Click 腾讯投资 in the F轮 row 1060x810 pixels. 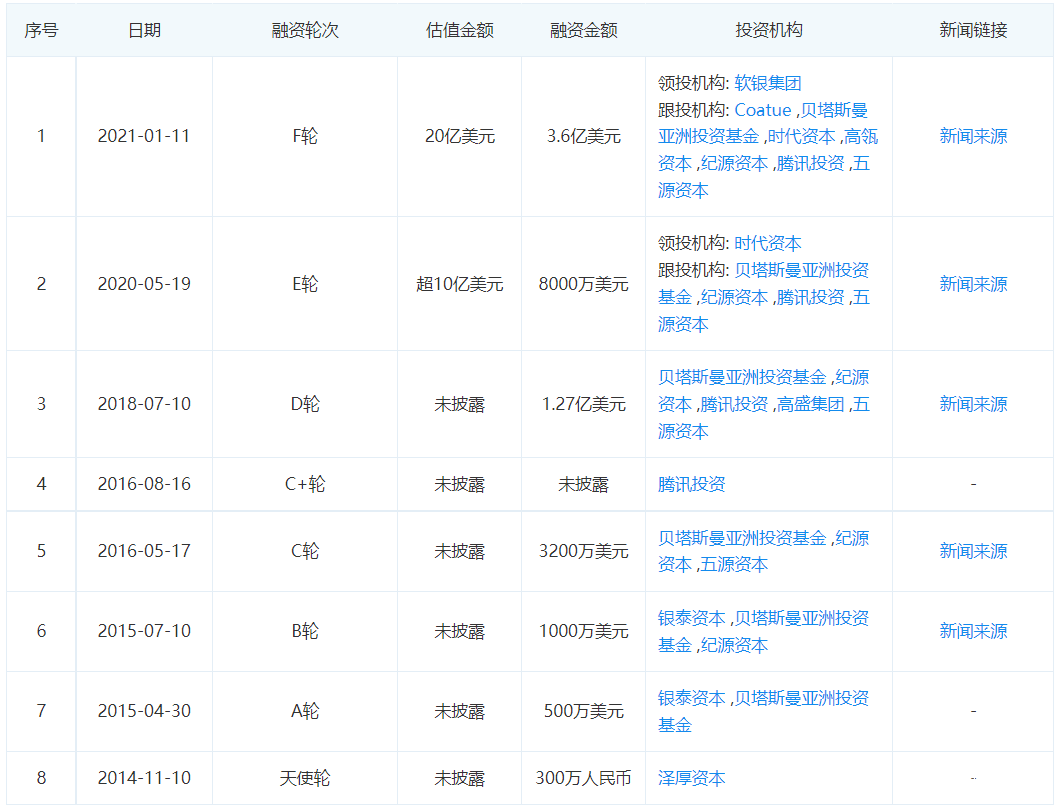811,164
